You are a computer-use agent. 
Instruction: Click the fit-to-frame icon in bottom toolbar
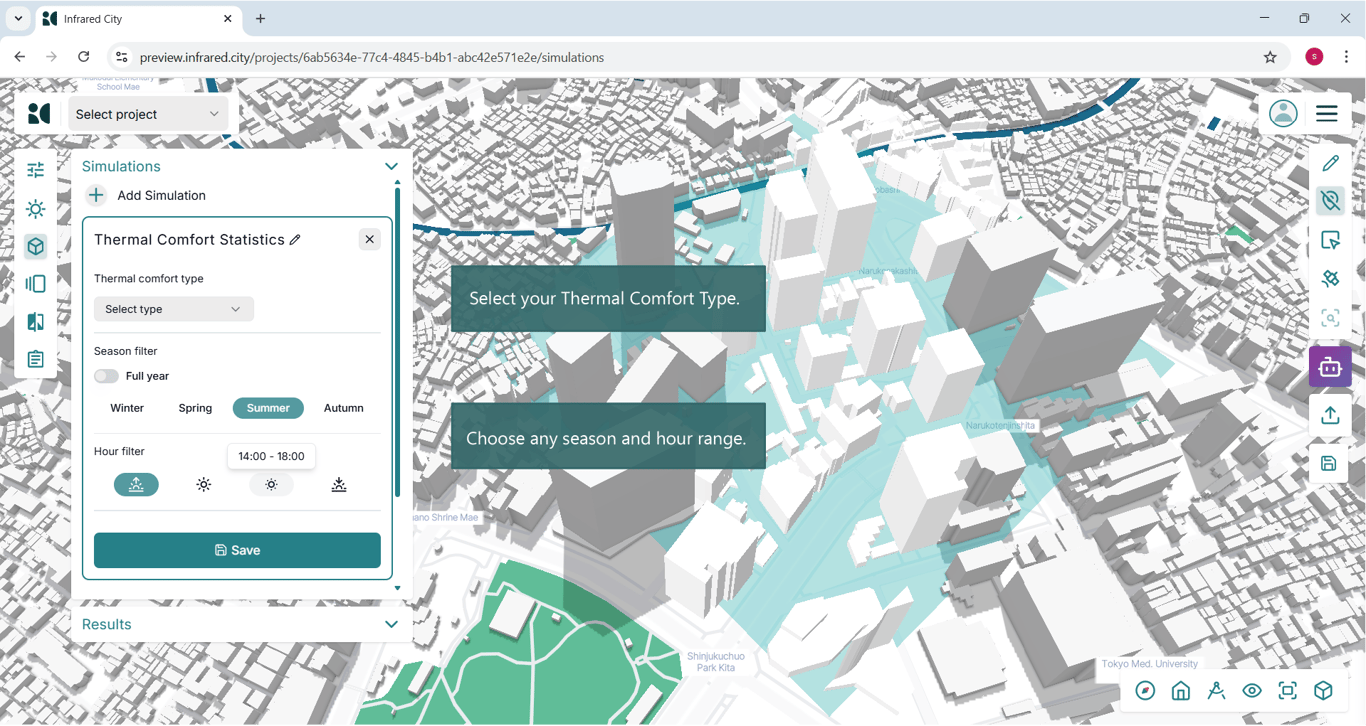click(1288, 691)
